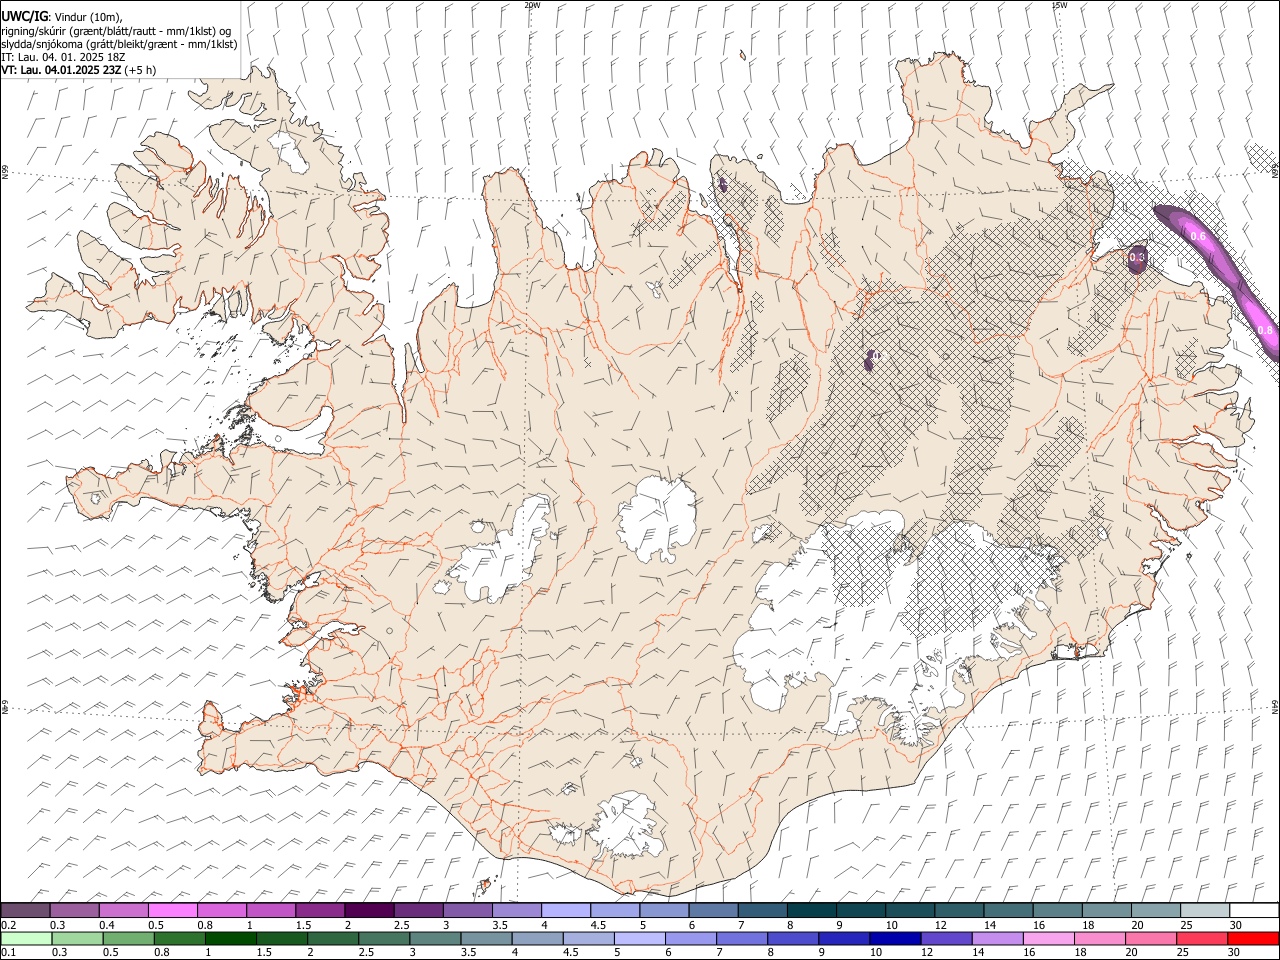Click the bright pink top-row swatch labeled 0.5

[172, 910]
